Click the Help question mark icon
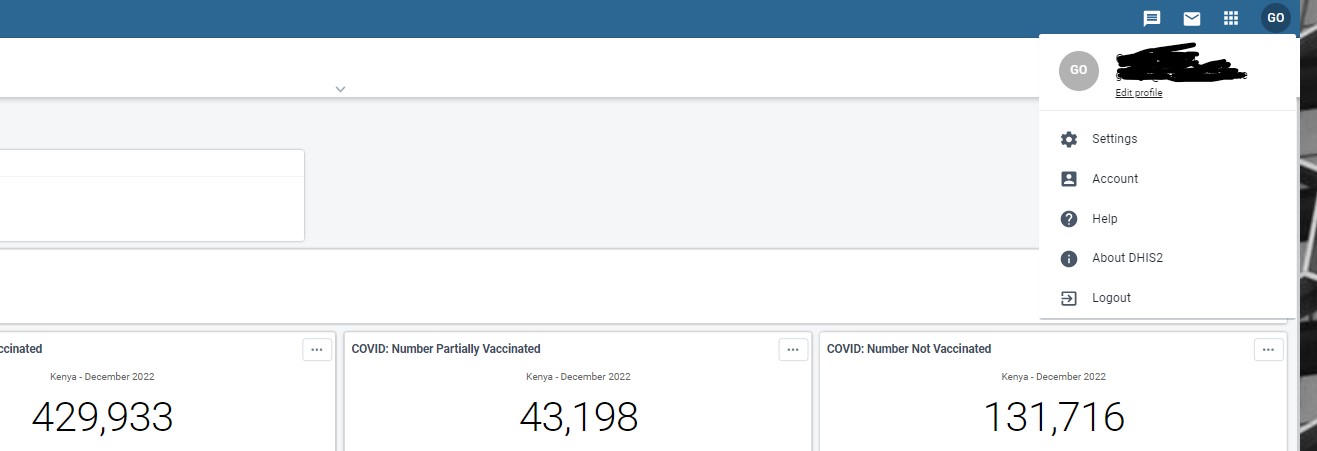Viewport: 1317px width, 451px height. coord(1068,219)
